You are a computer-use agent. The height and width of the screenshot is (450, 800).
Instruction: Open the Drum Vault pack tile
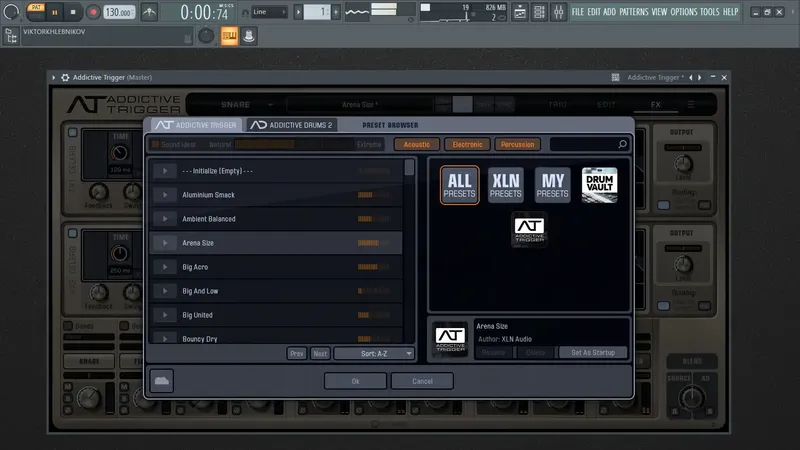[599, 185]
